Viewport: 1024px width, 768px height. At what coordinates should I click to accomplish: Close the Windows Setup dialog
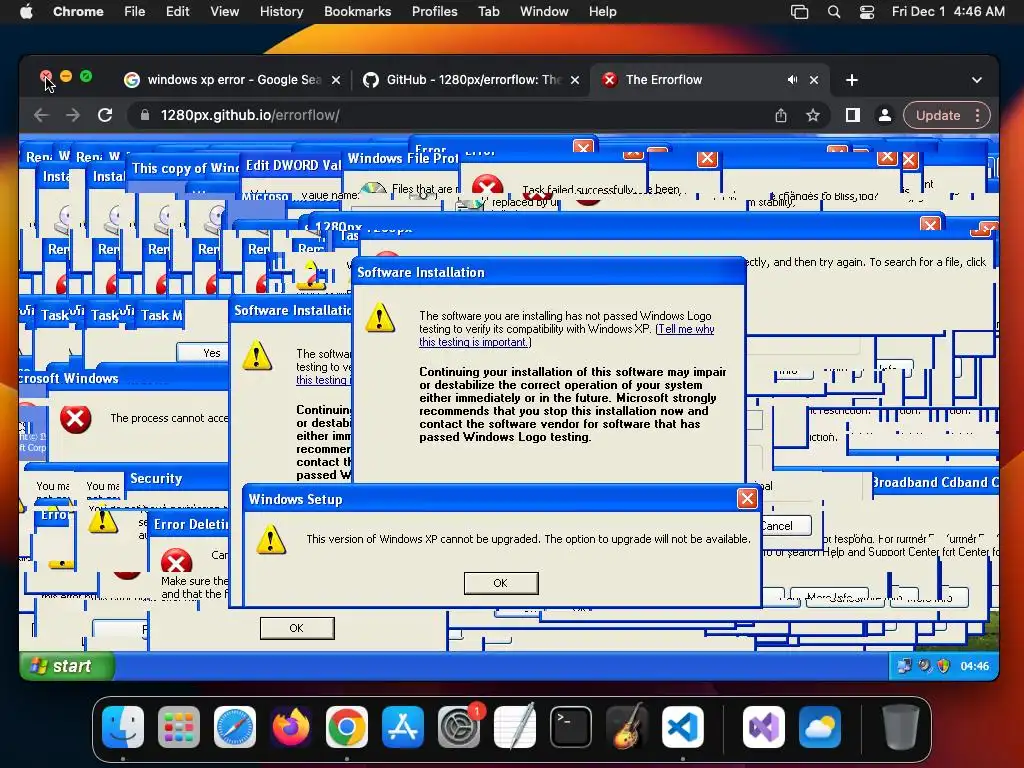[x=747, y=499]
